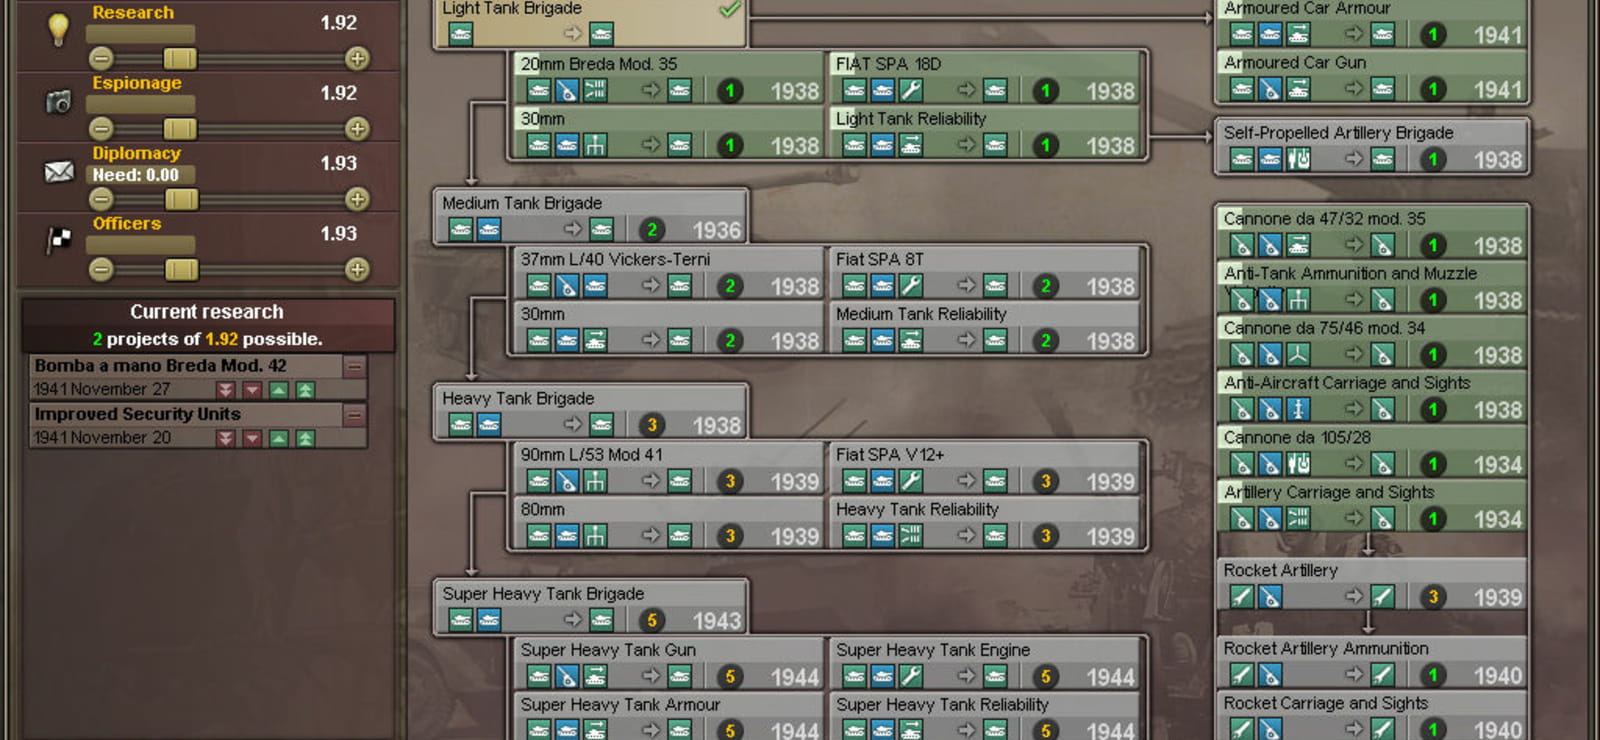This screenshot has width=1600, height=740.
Task: Decrease Espionage funding with minus button
Action: tap(101, 129)
